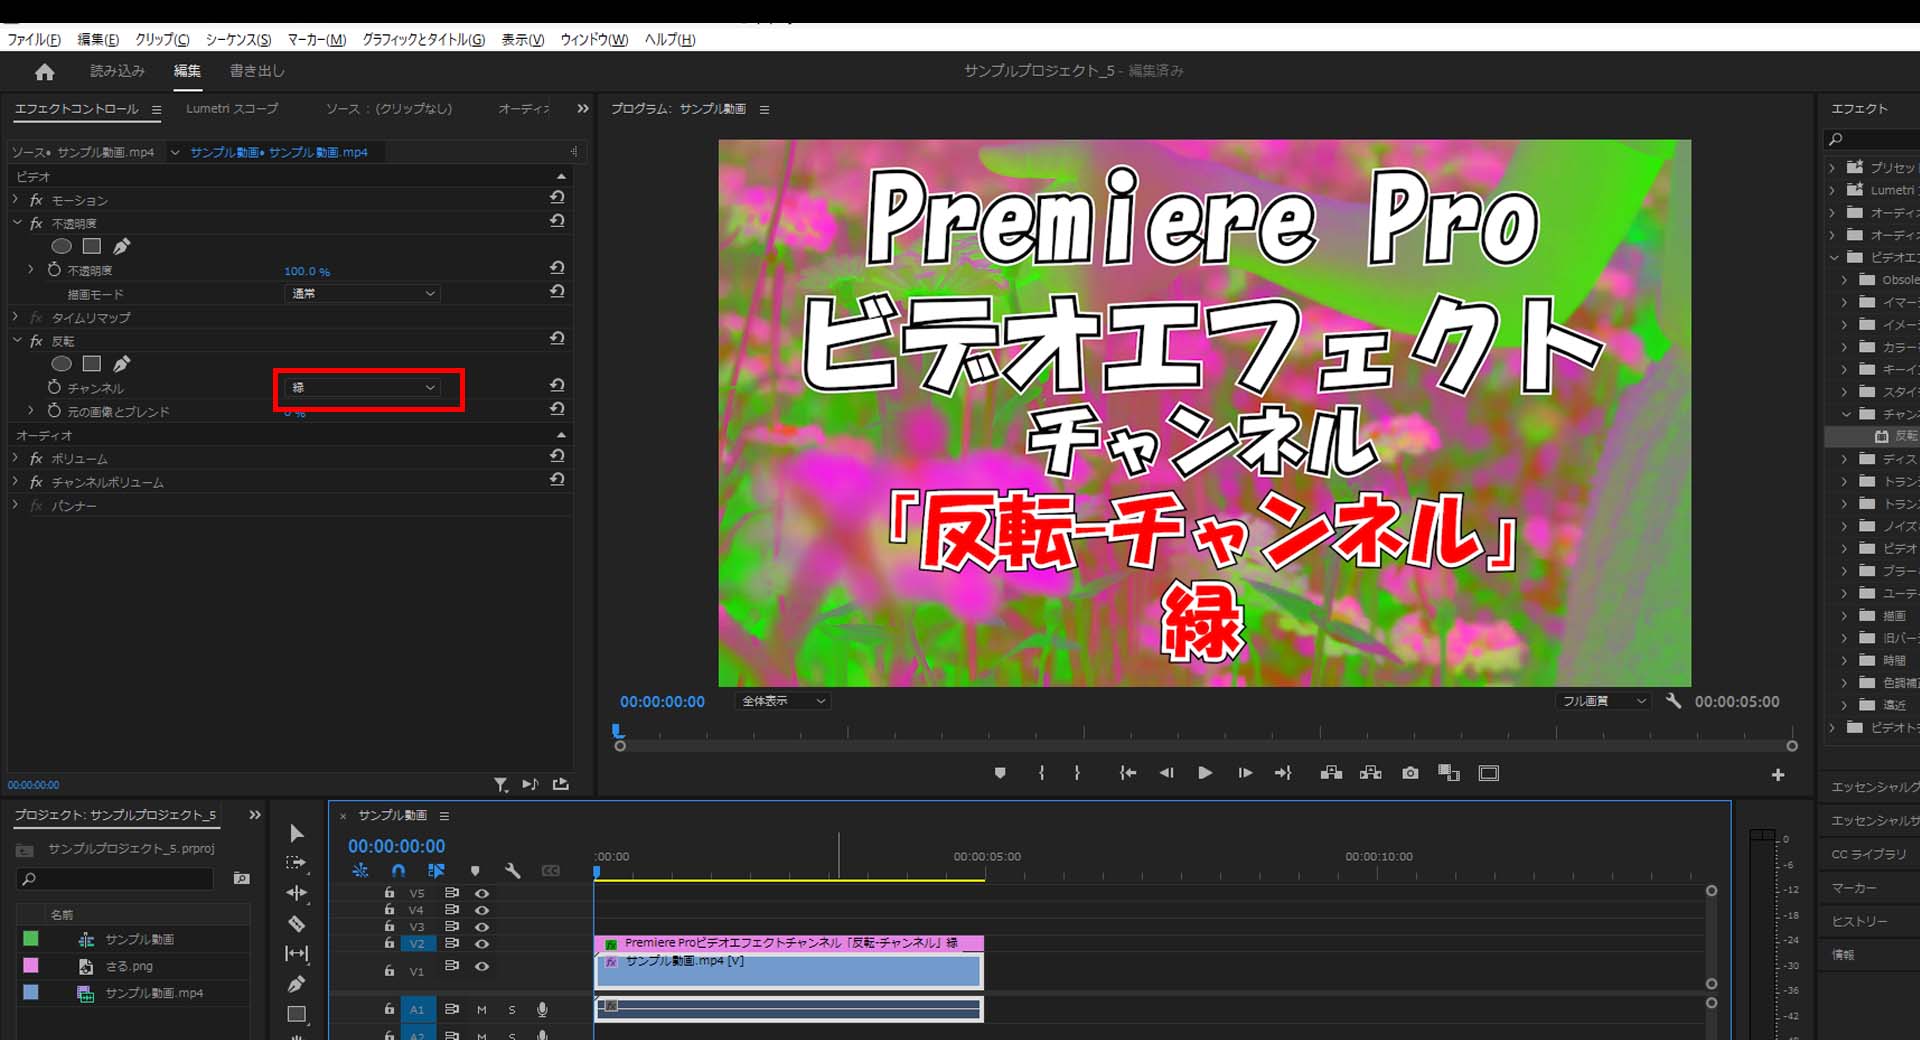Switch to the Lumetri スコープ tab
Viewport: 1920px width, 1040px height.
[x=232, y=108]
